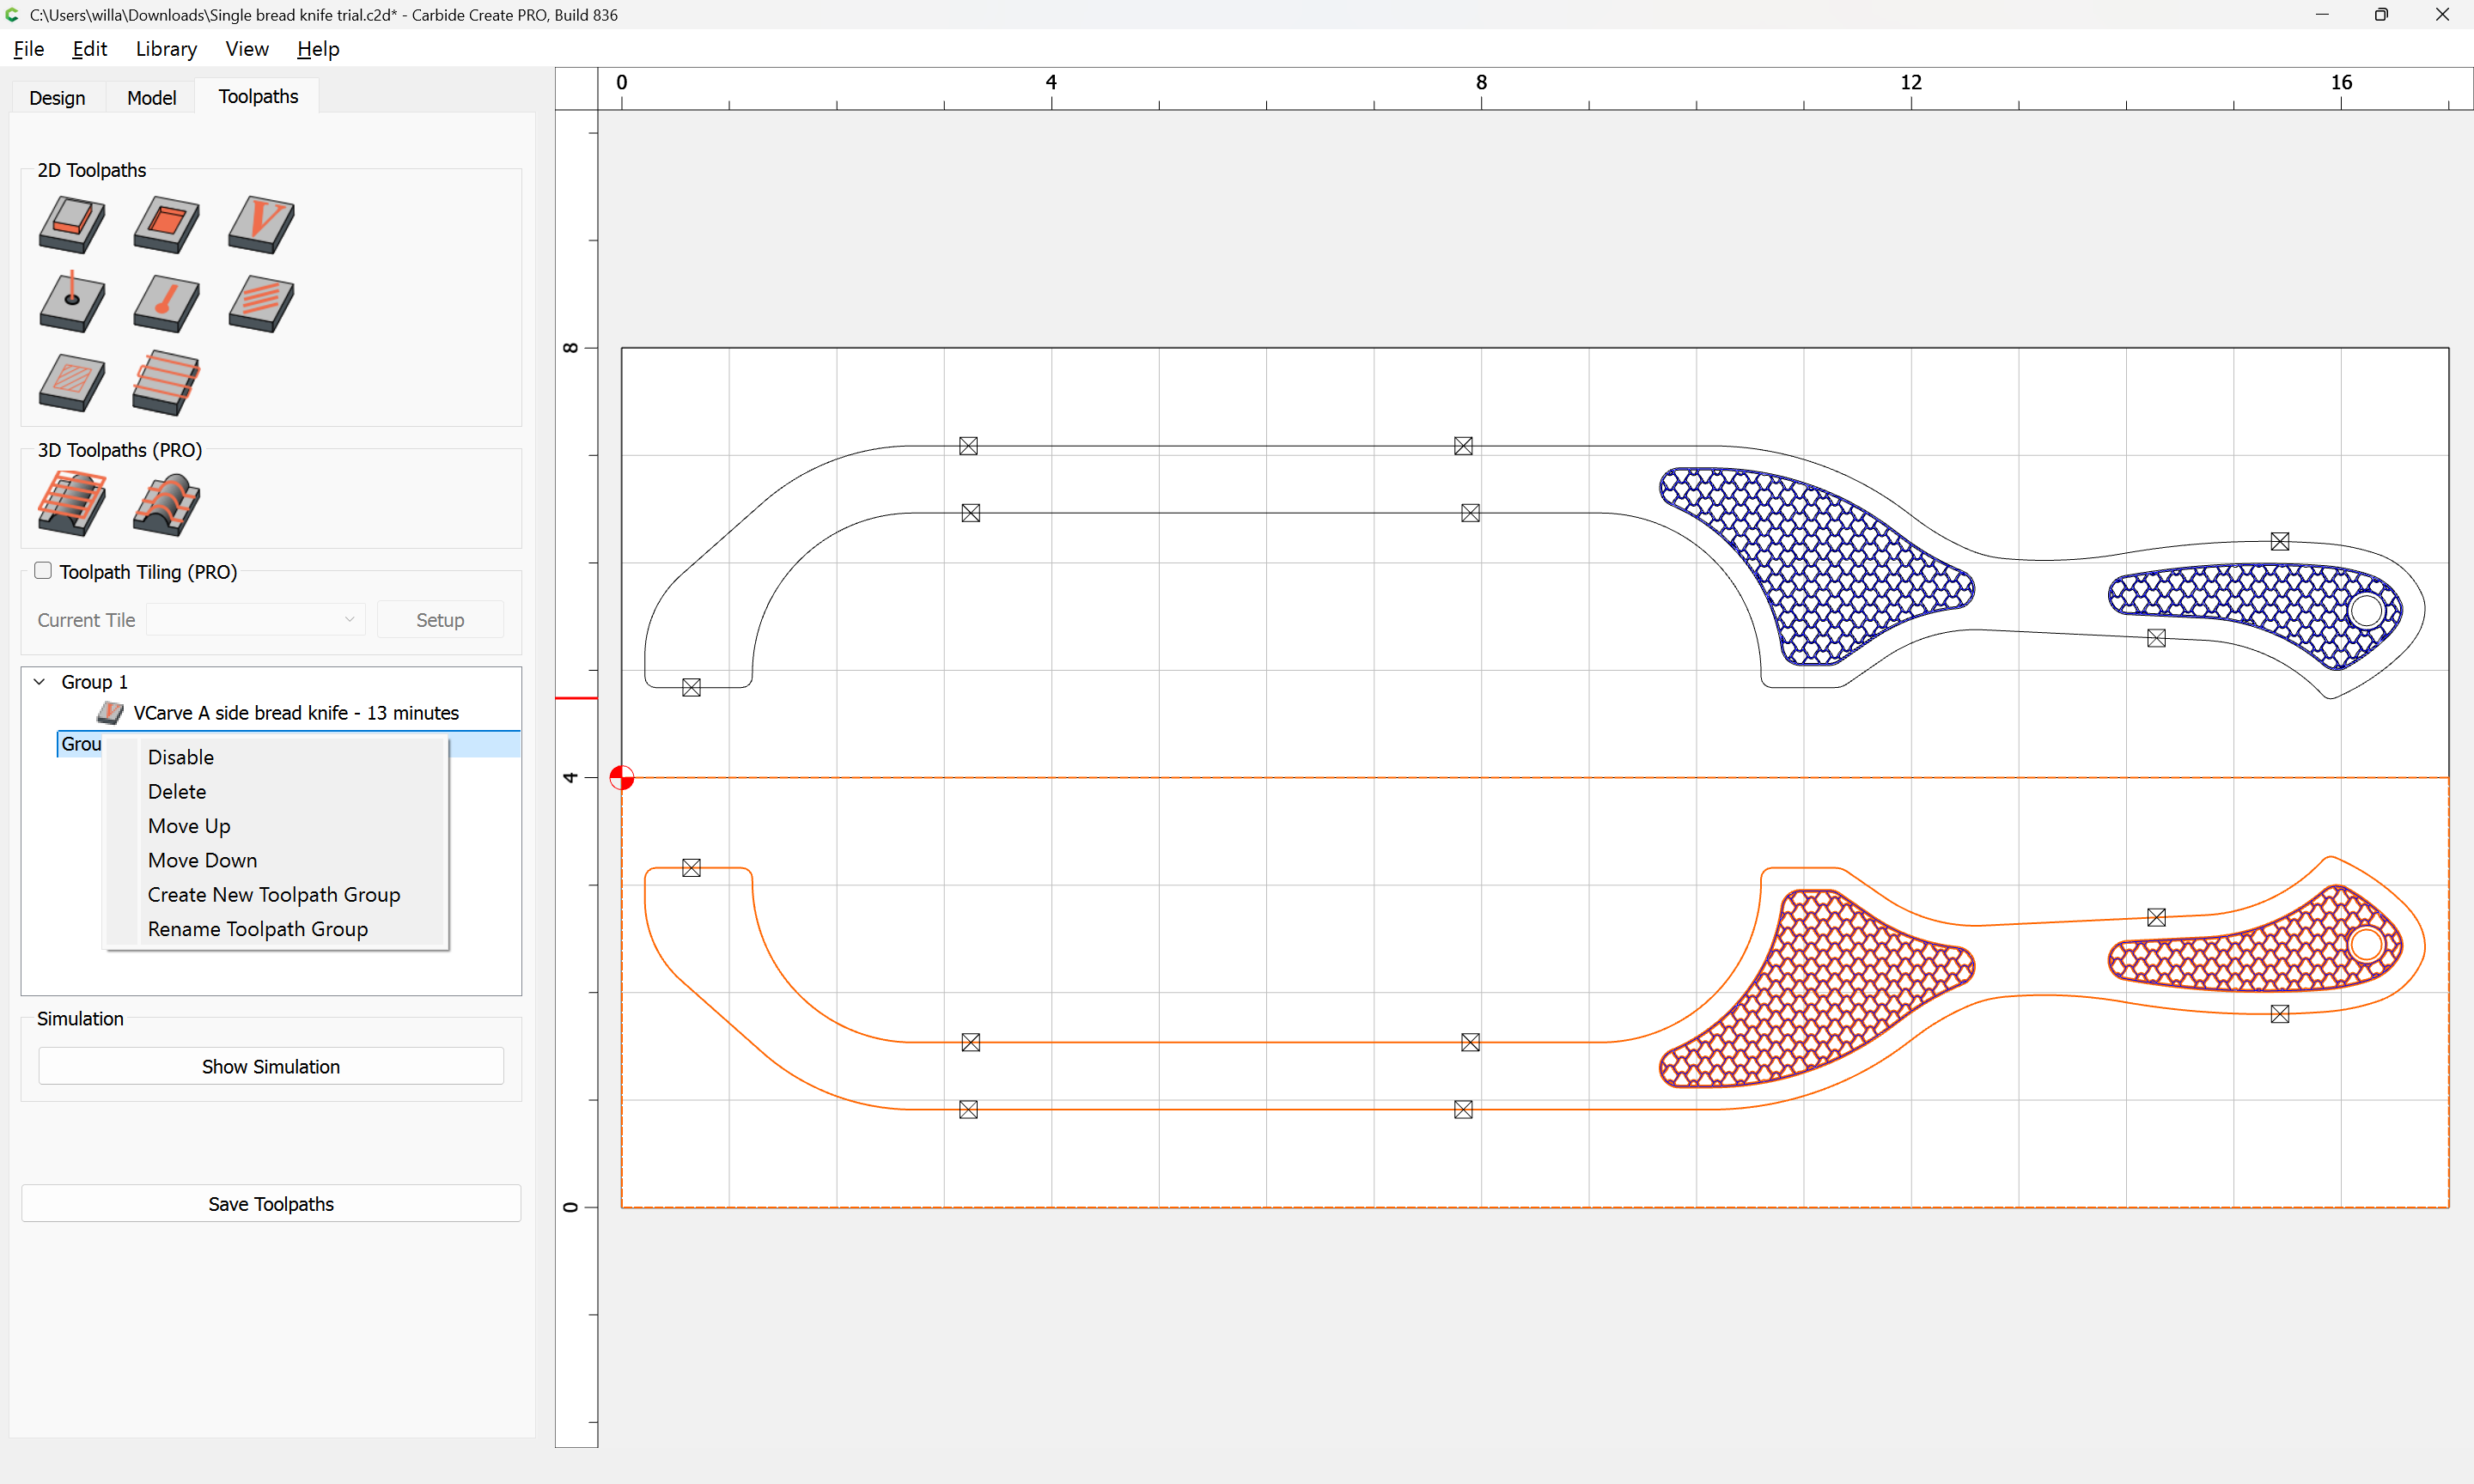The width and height of the screenshot is (2474, 1484).
Task: Enable Toolpath Tiling (PRO) checkbox
Action: pyautogui.click(x=43, y=571)
